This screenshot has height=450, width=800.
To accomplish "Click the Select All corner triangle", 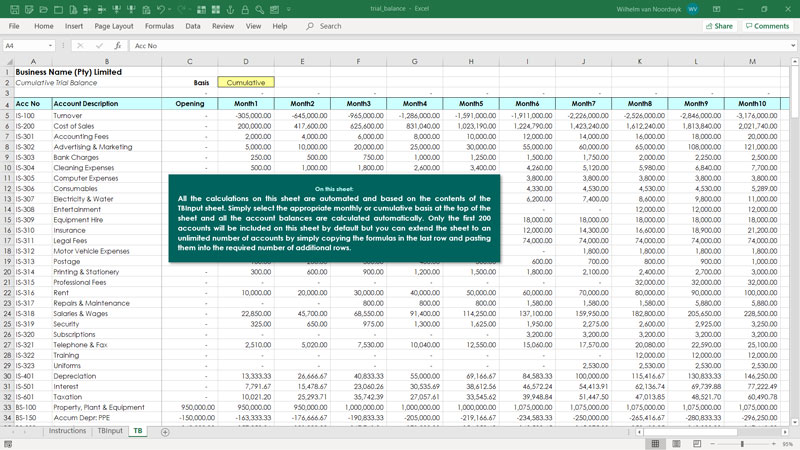I will coord(8,62).
